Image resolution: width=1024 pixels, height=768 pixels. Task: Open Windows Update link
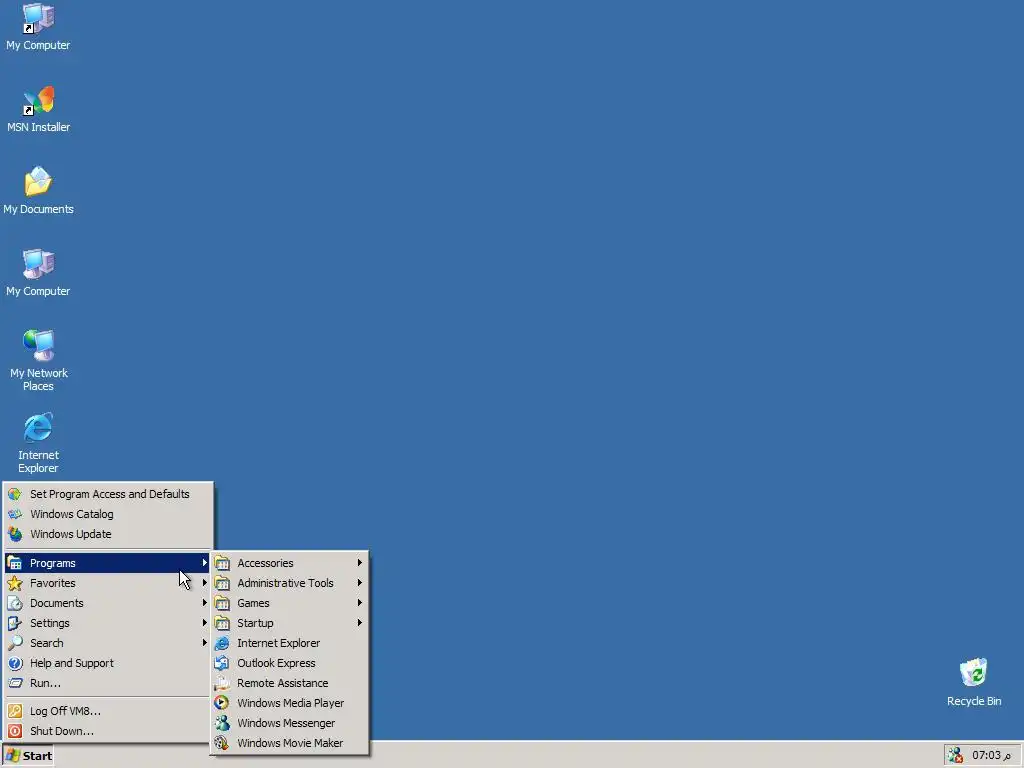click(108, 534)
